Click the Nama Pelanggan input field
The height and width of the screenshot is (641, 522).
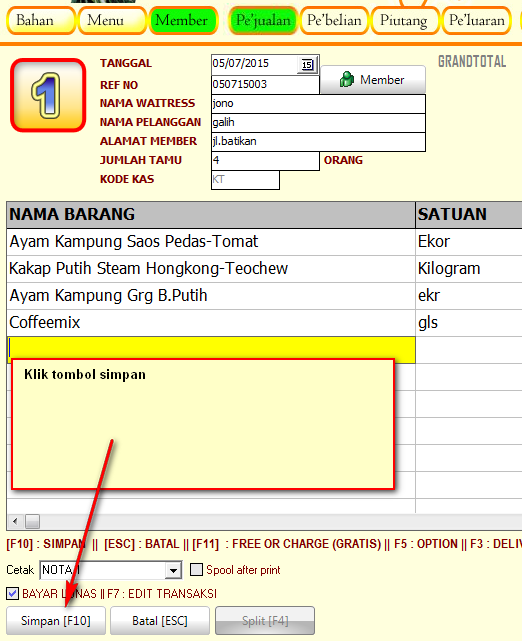318,122
